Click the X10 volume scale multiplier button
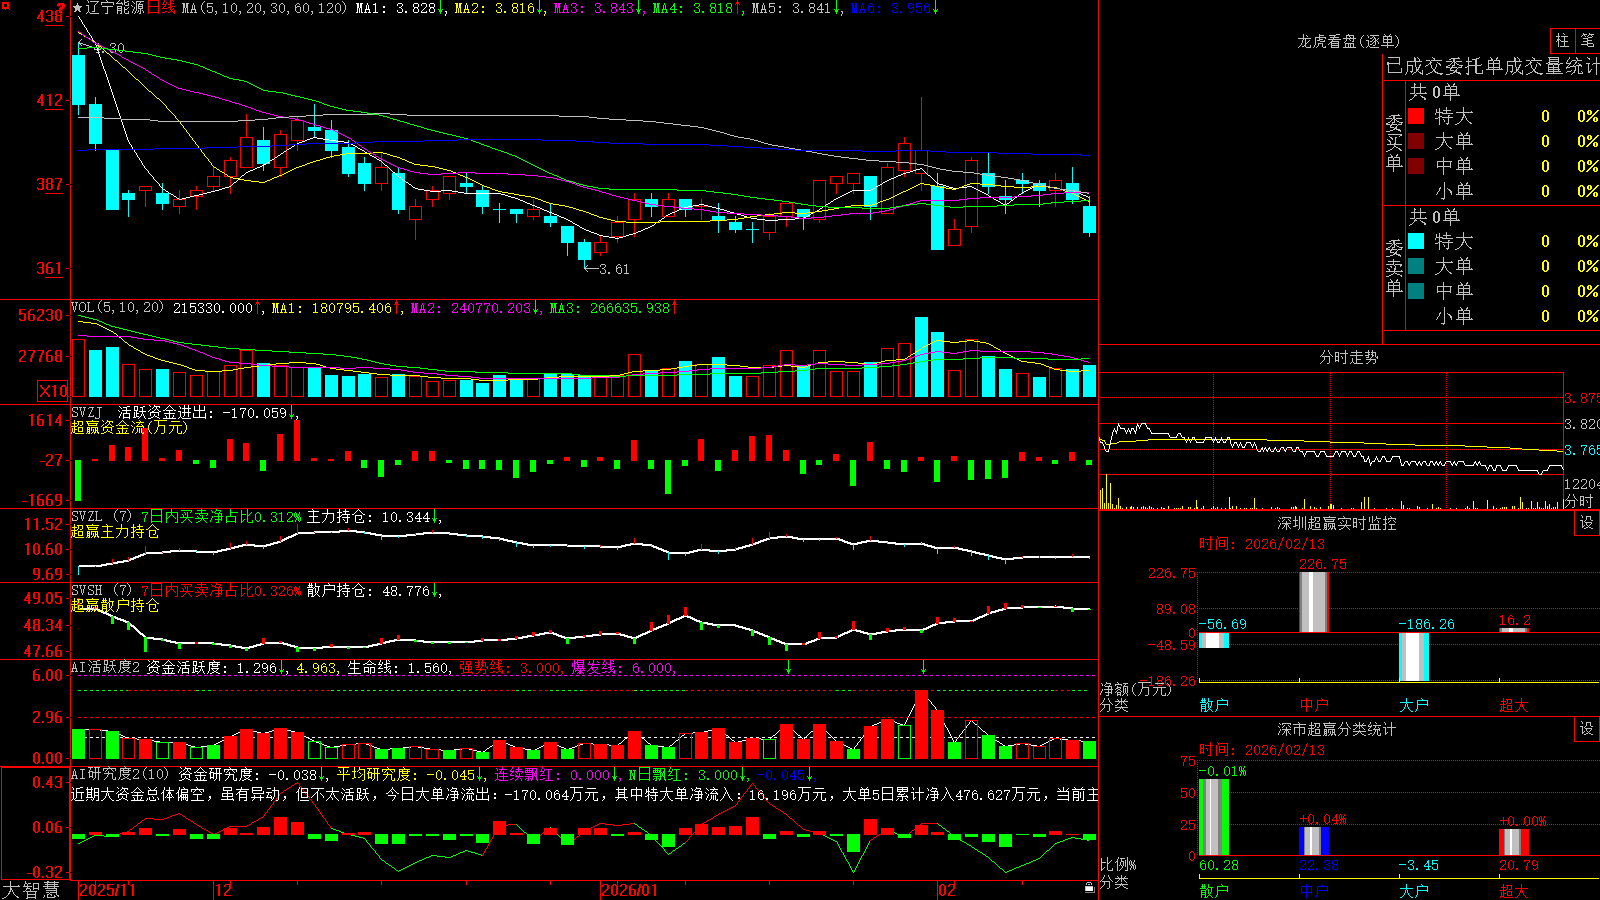 pos(53,391)
